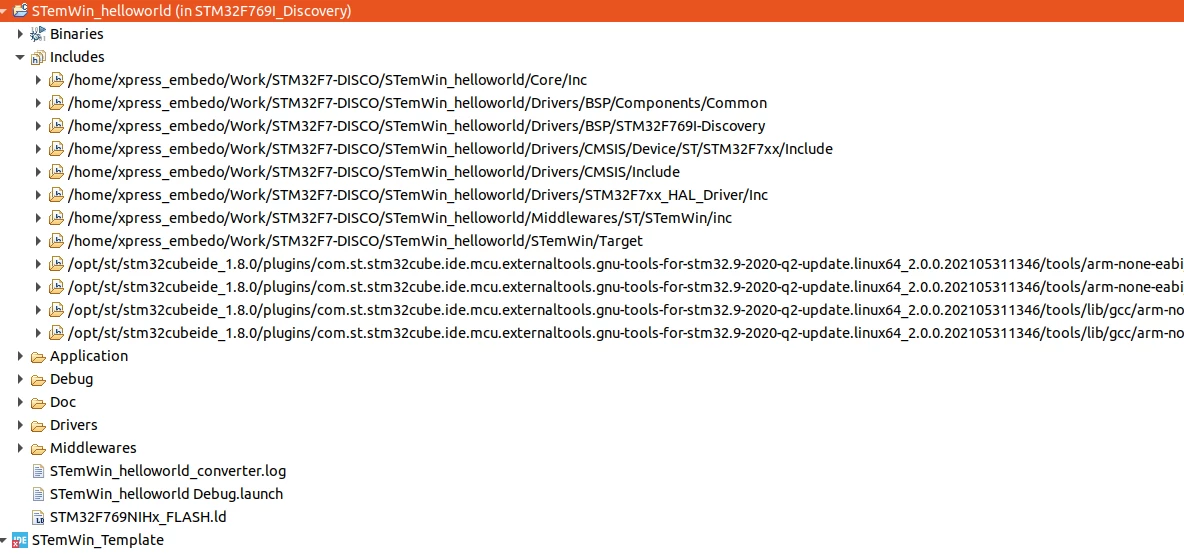Click the Application folder icon
1184x554 pixels.
[38, 356]
